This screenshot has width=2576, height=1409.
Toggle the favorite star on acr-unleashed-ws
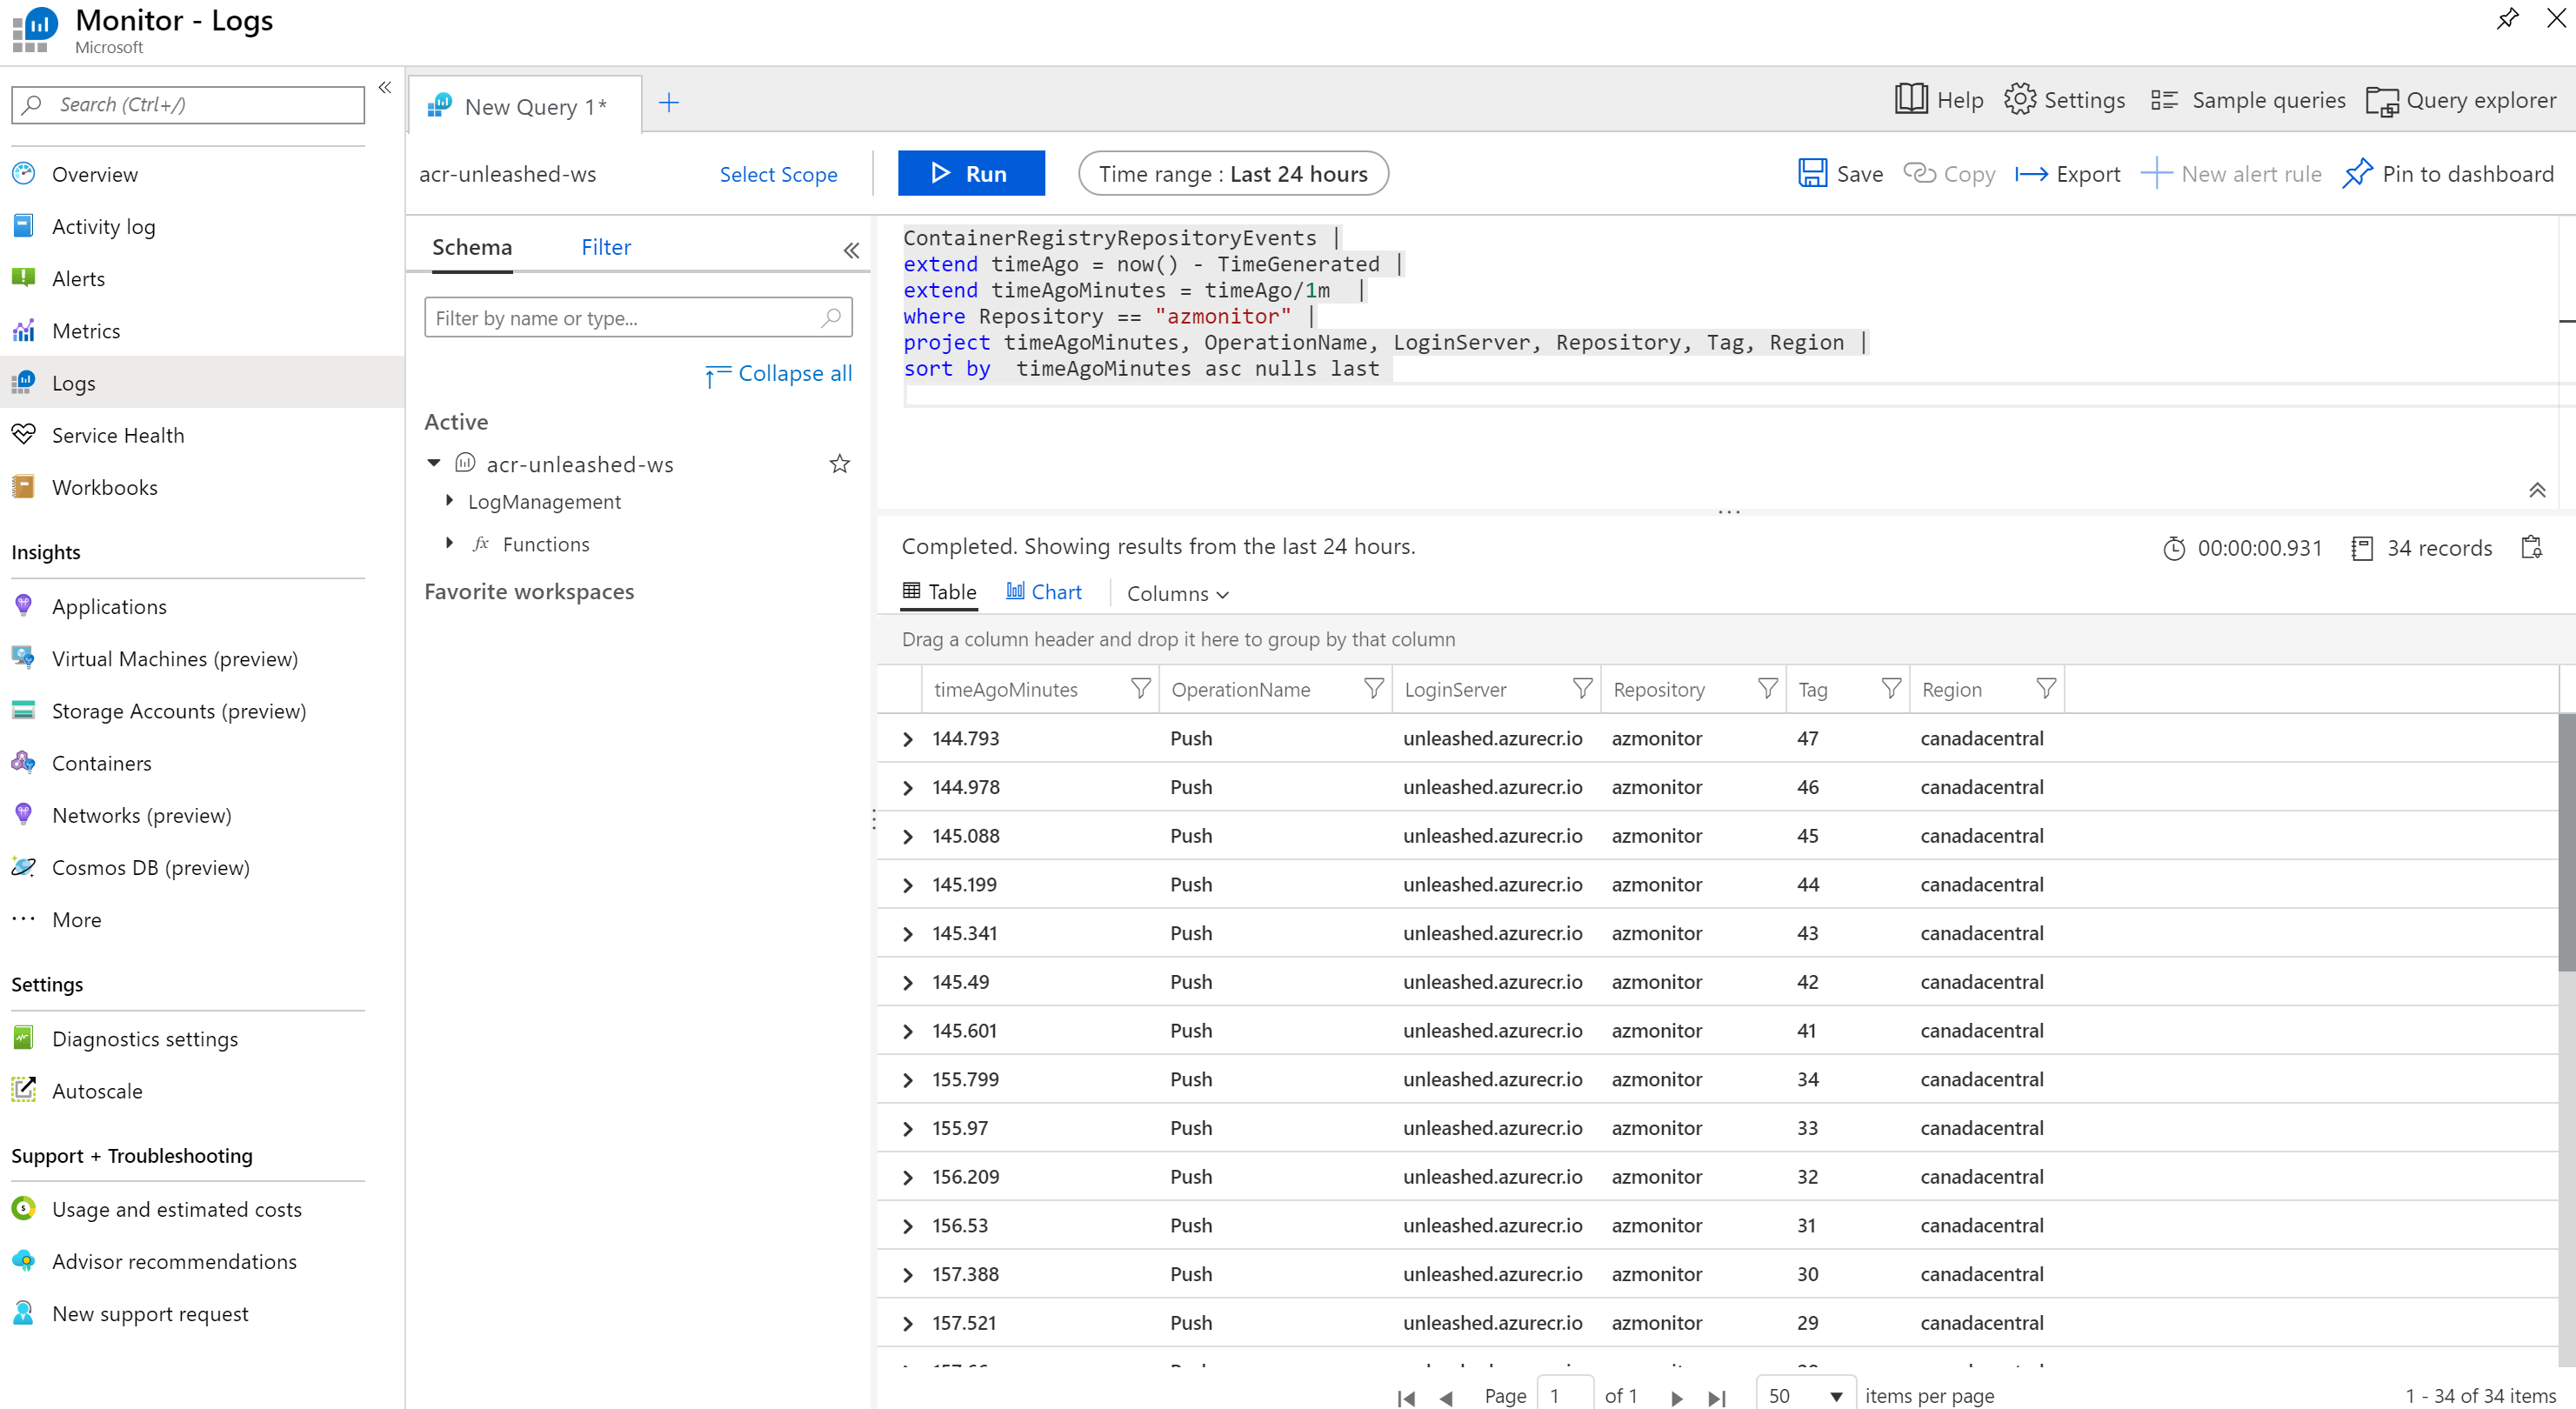coord(839,463)
